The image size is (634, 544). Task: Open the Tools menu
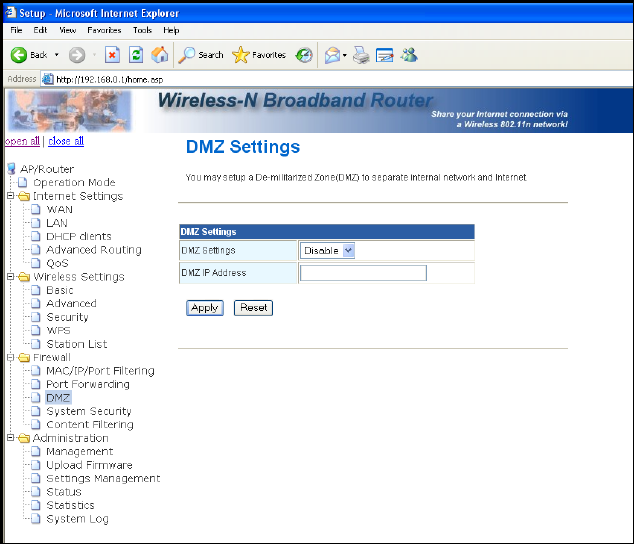[x=142, y=30]
